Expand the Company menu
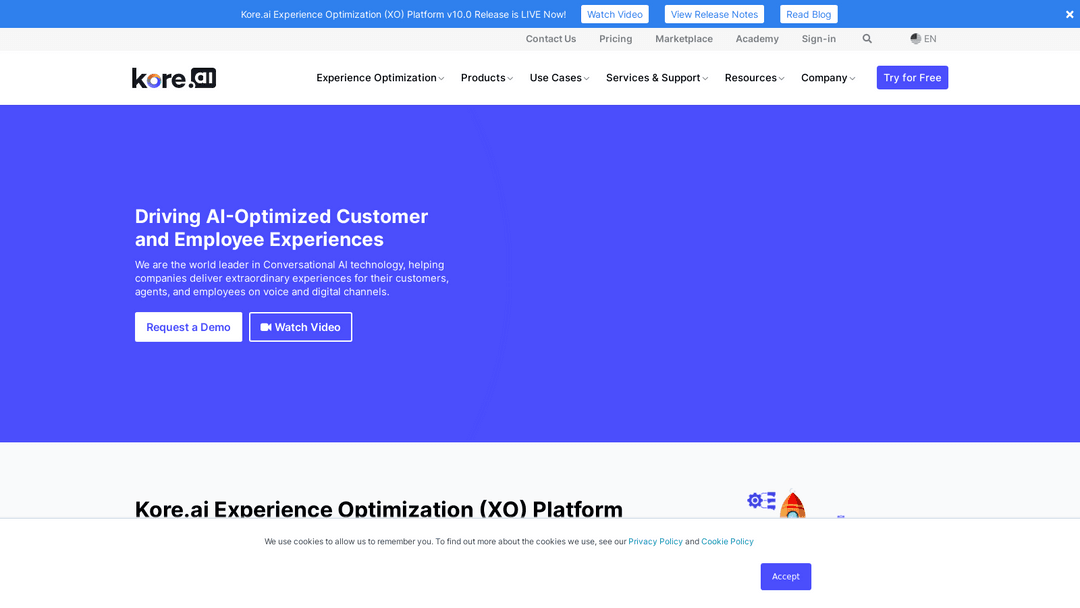This screenshot has height=608, width=1080. pyautogui.click(x=828, y=78)
